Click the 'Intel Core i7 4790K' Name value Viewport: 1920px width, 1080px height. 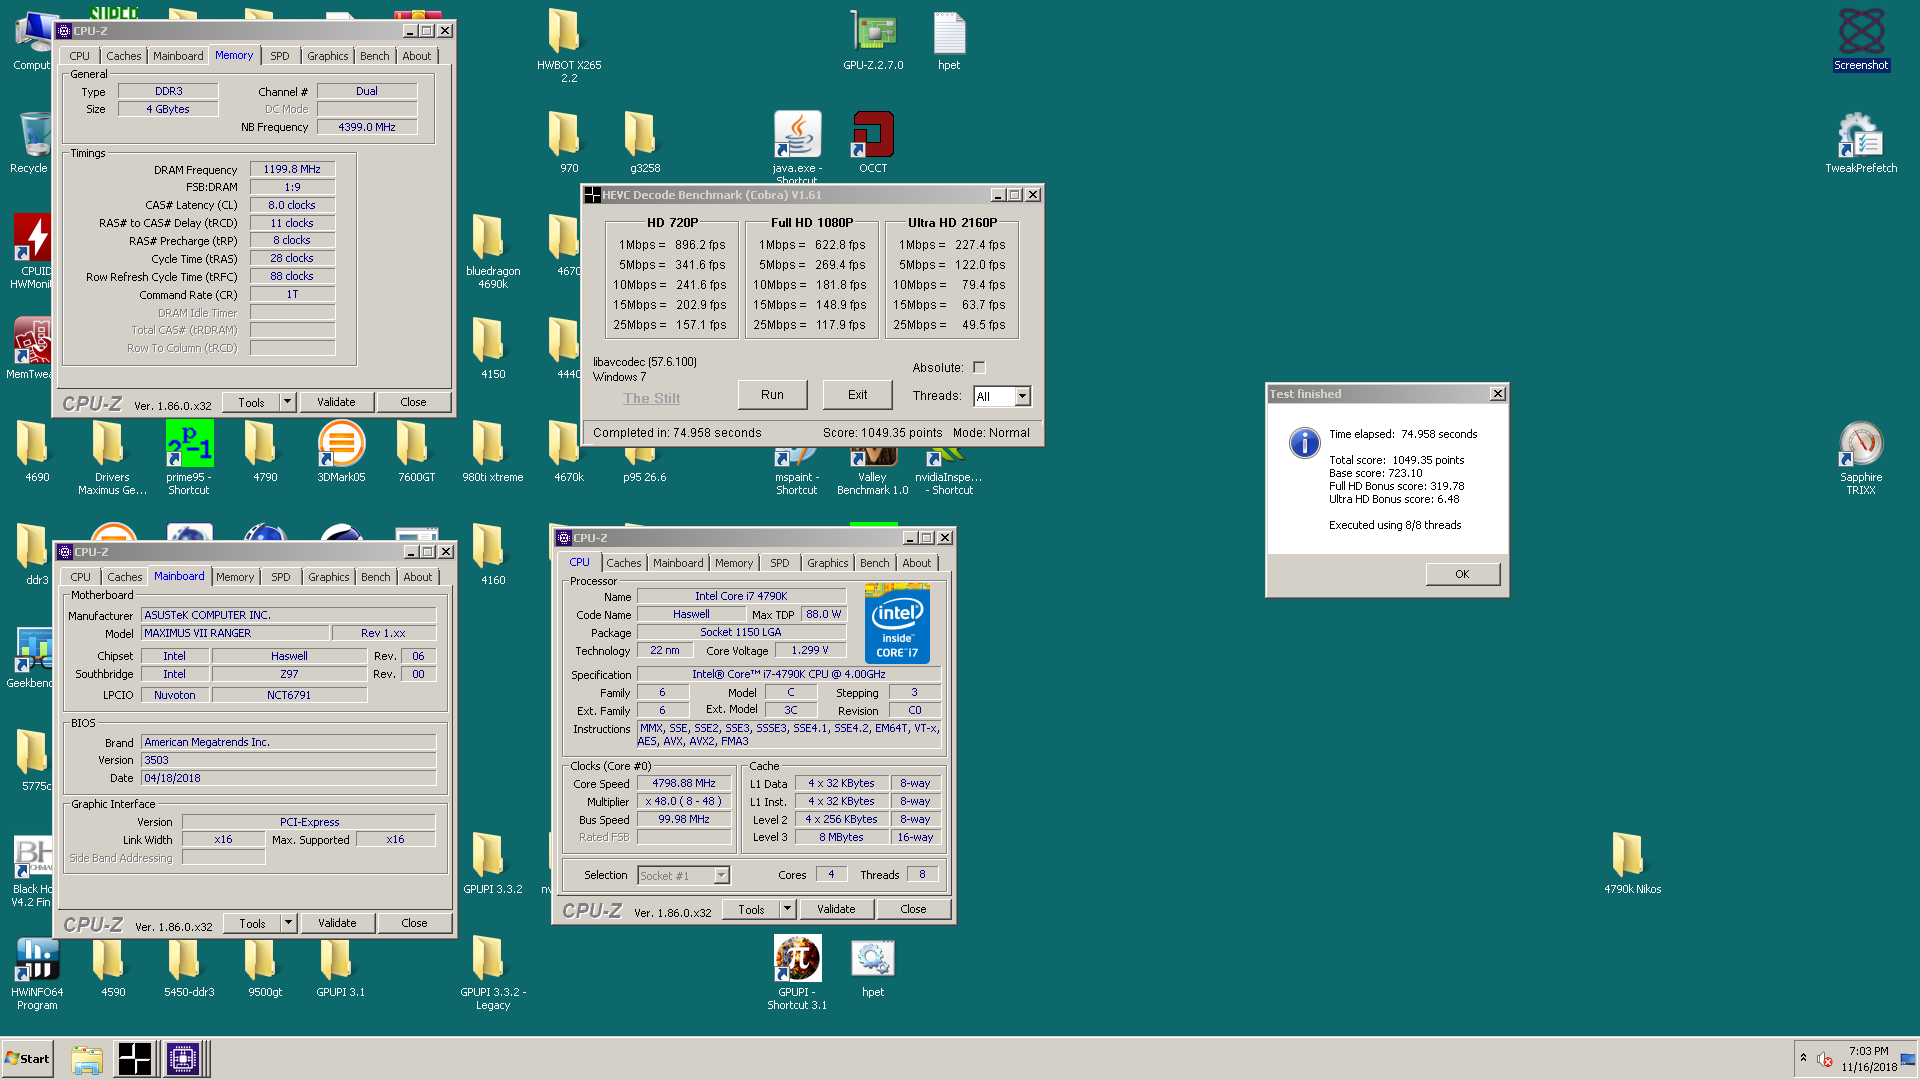coord(741,596)
